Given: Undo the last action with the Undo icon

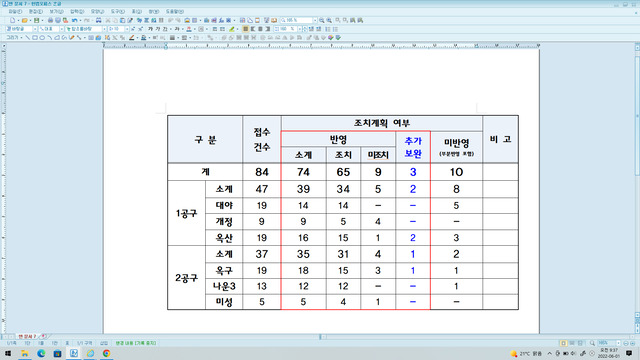Looking at the screenshot, I should pyautogui.click(x=74, y=20).
